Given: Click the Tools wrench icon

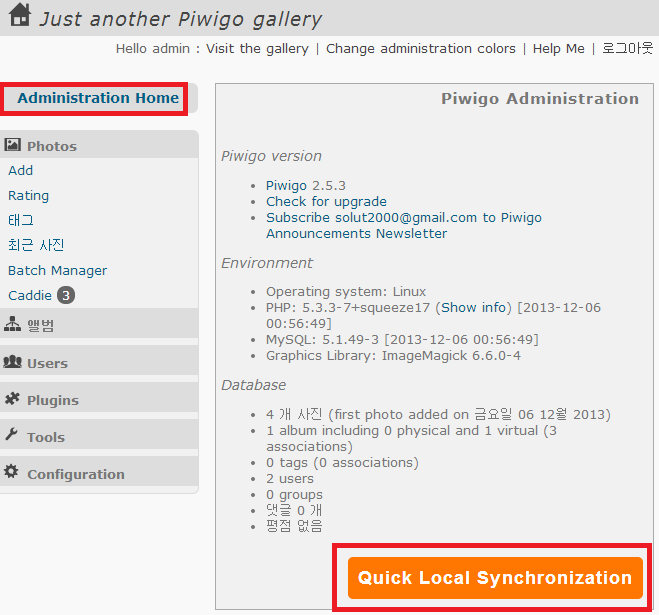Looking at the screenshot, I should tap(13, 436).
